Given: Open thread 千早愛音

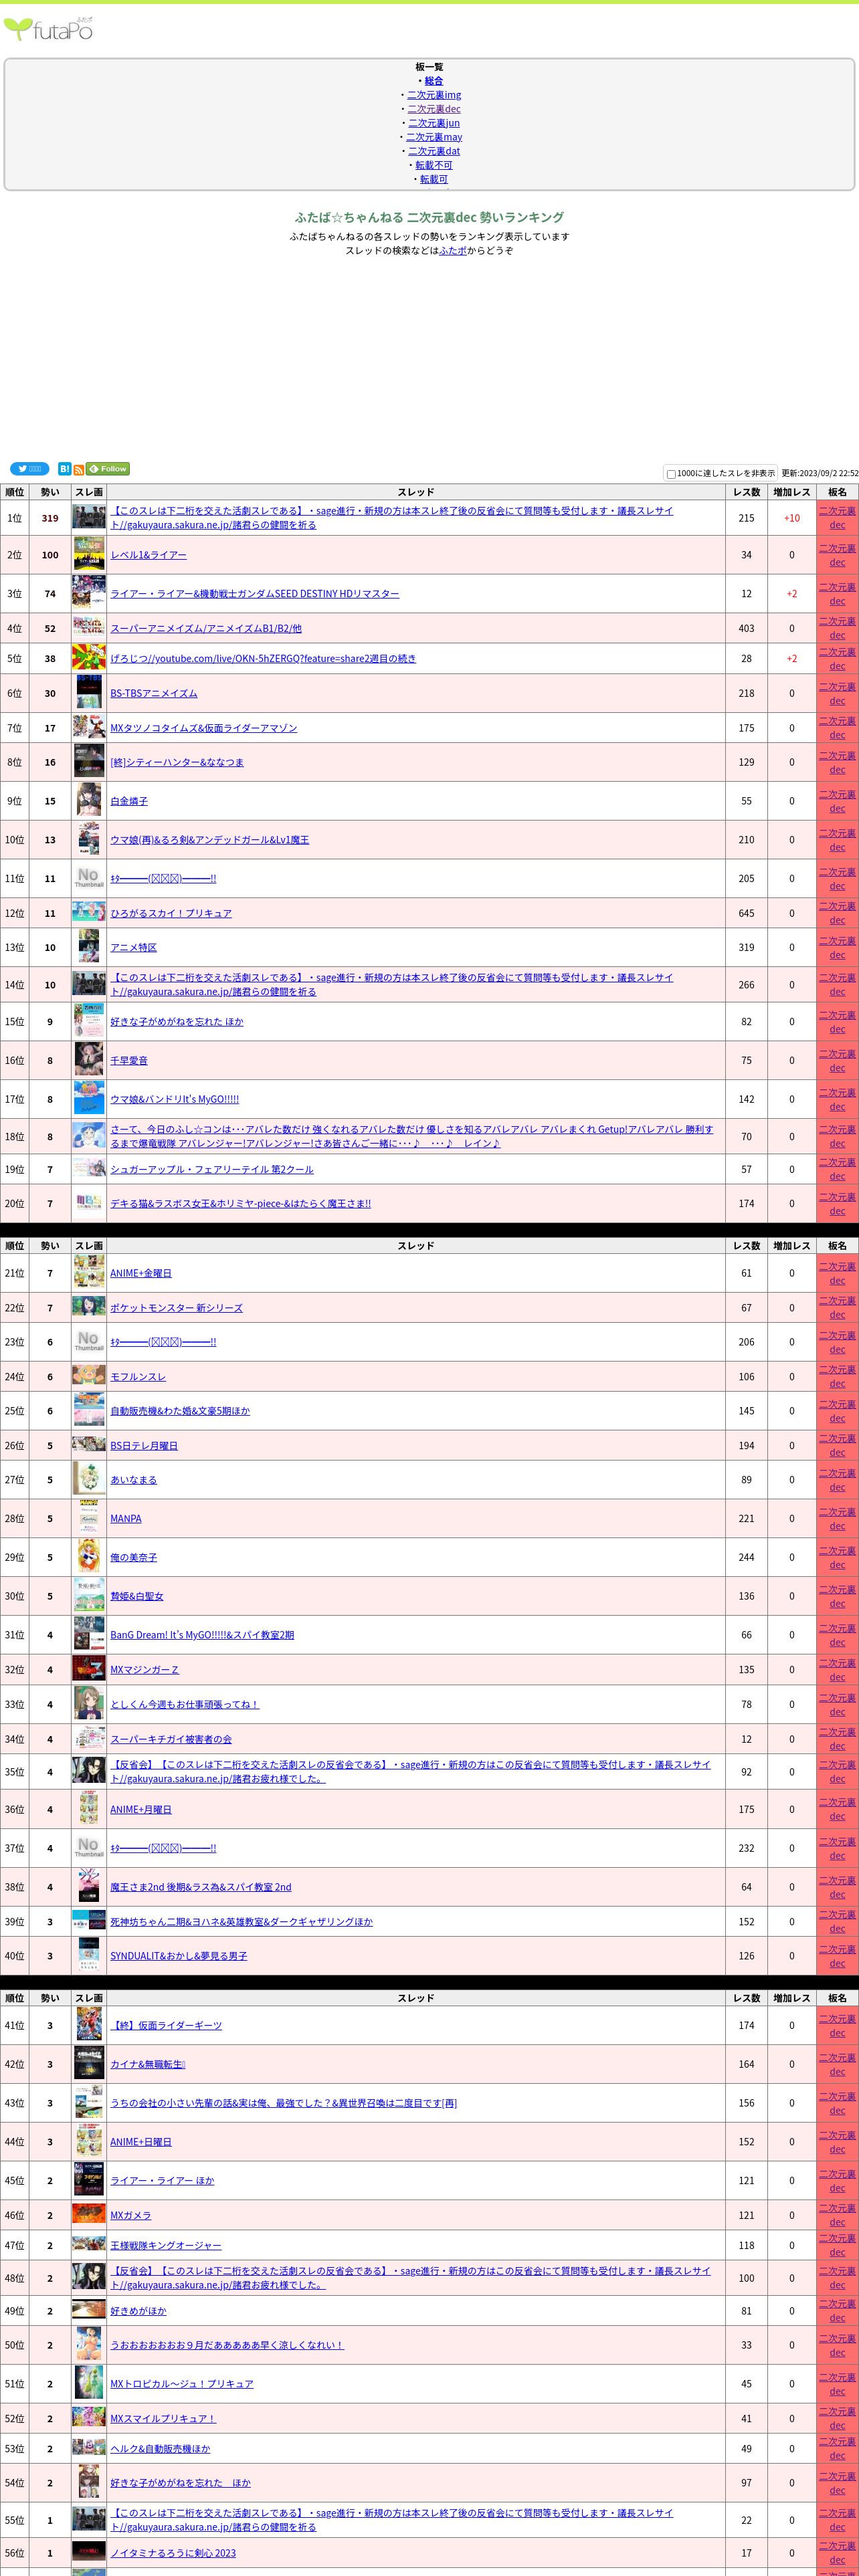Looking at the screenshot, I should (129, 1060).
